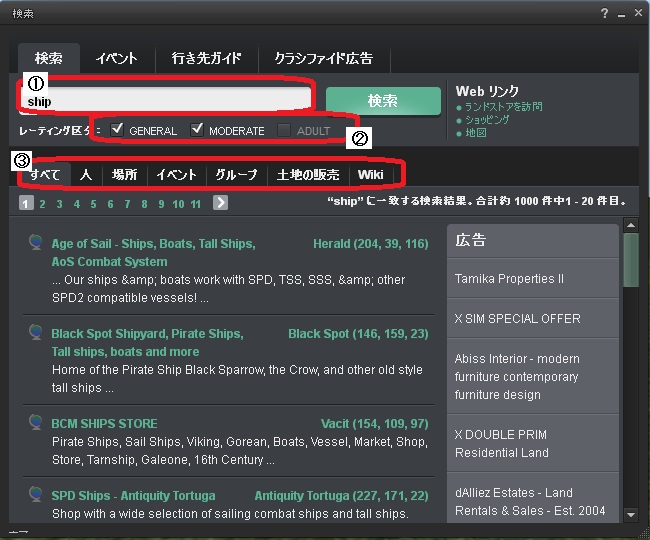Click the help question mark icon

pos(604,13)
